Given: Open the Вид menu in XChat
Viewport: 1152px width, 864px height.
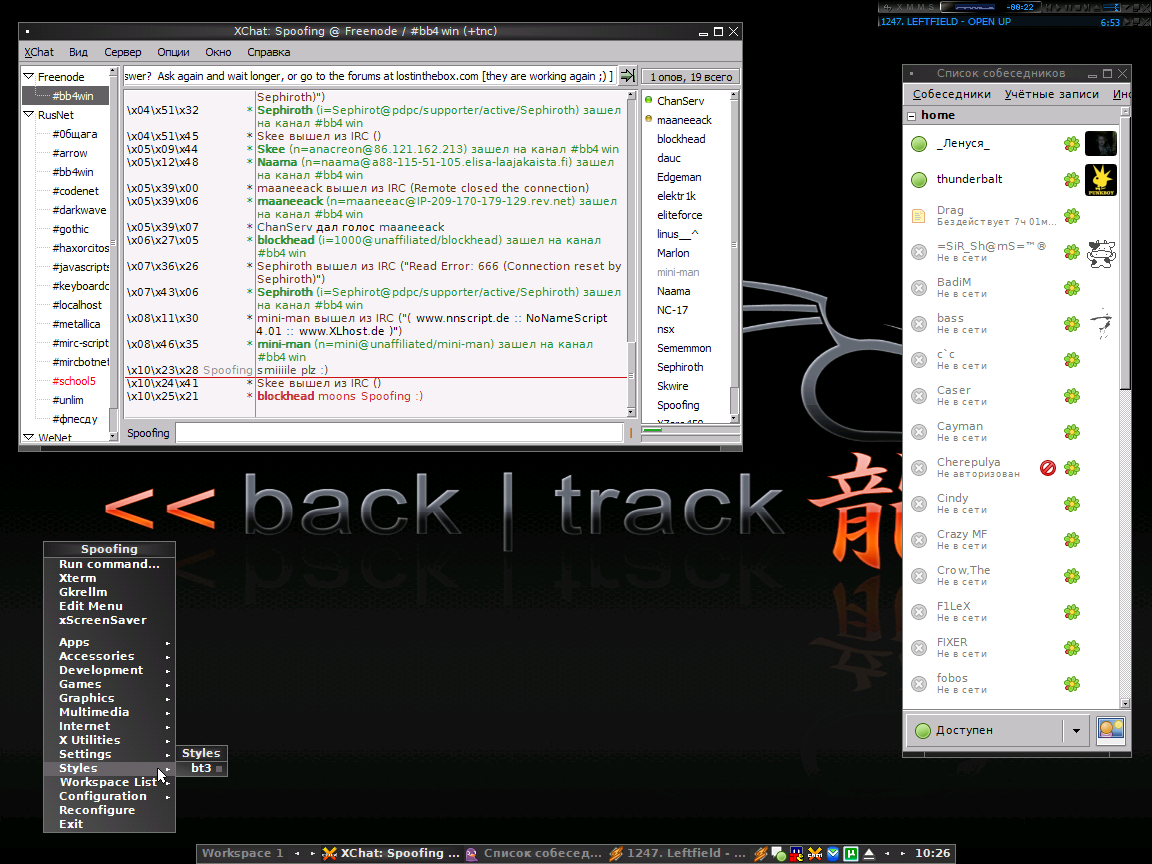Looking at the screenshot, I should (79, 52).
